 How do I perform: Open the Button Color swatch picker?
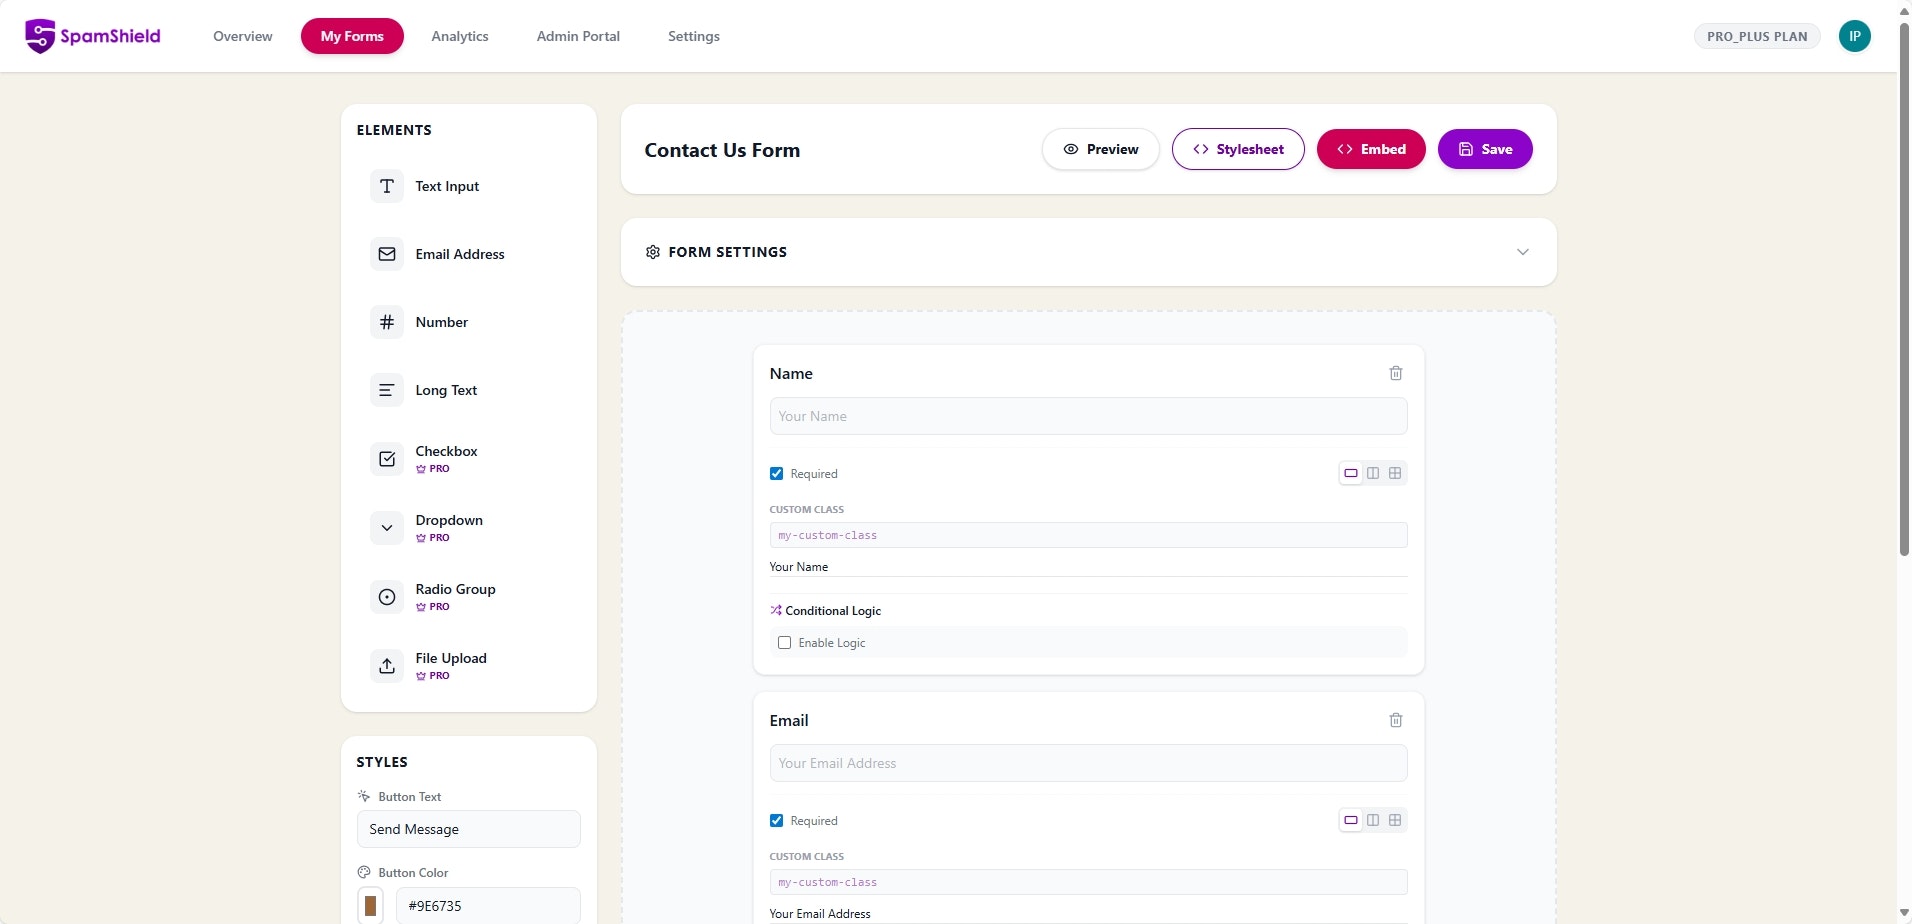(x=371, y=905)
